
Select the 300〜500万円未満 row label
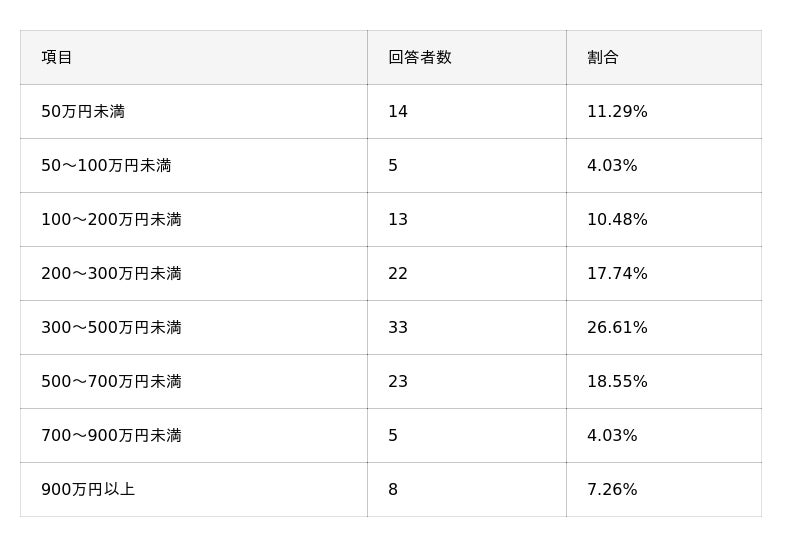(x=111, y=328)
